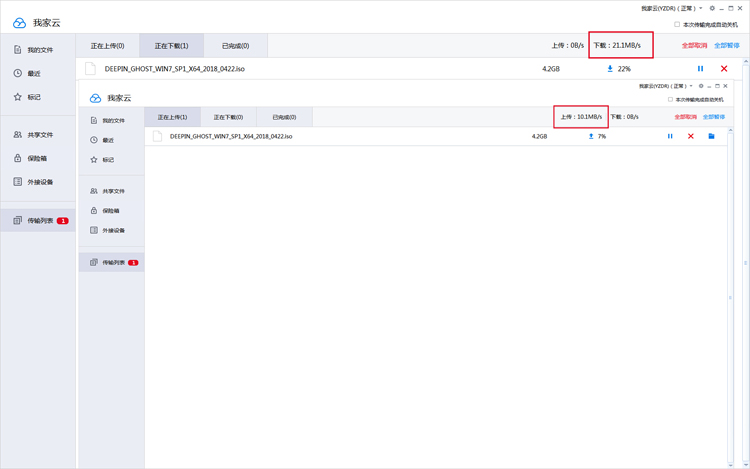Image resolution: width=750 pixels, height=469 pixels.
Task: Open the blue folder icon on the upload row
Action: tap(711, 136)
